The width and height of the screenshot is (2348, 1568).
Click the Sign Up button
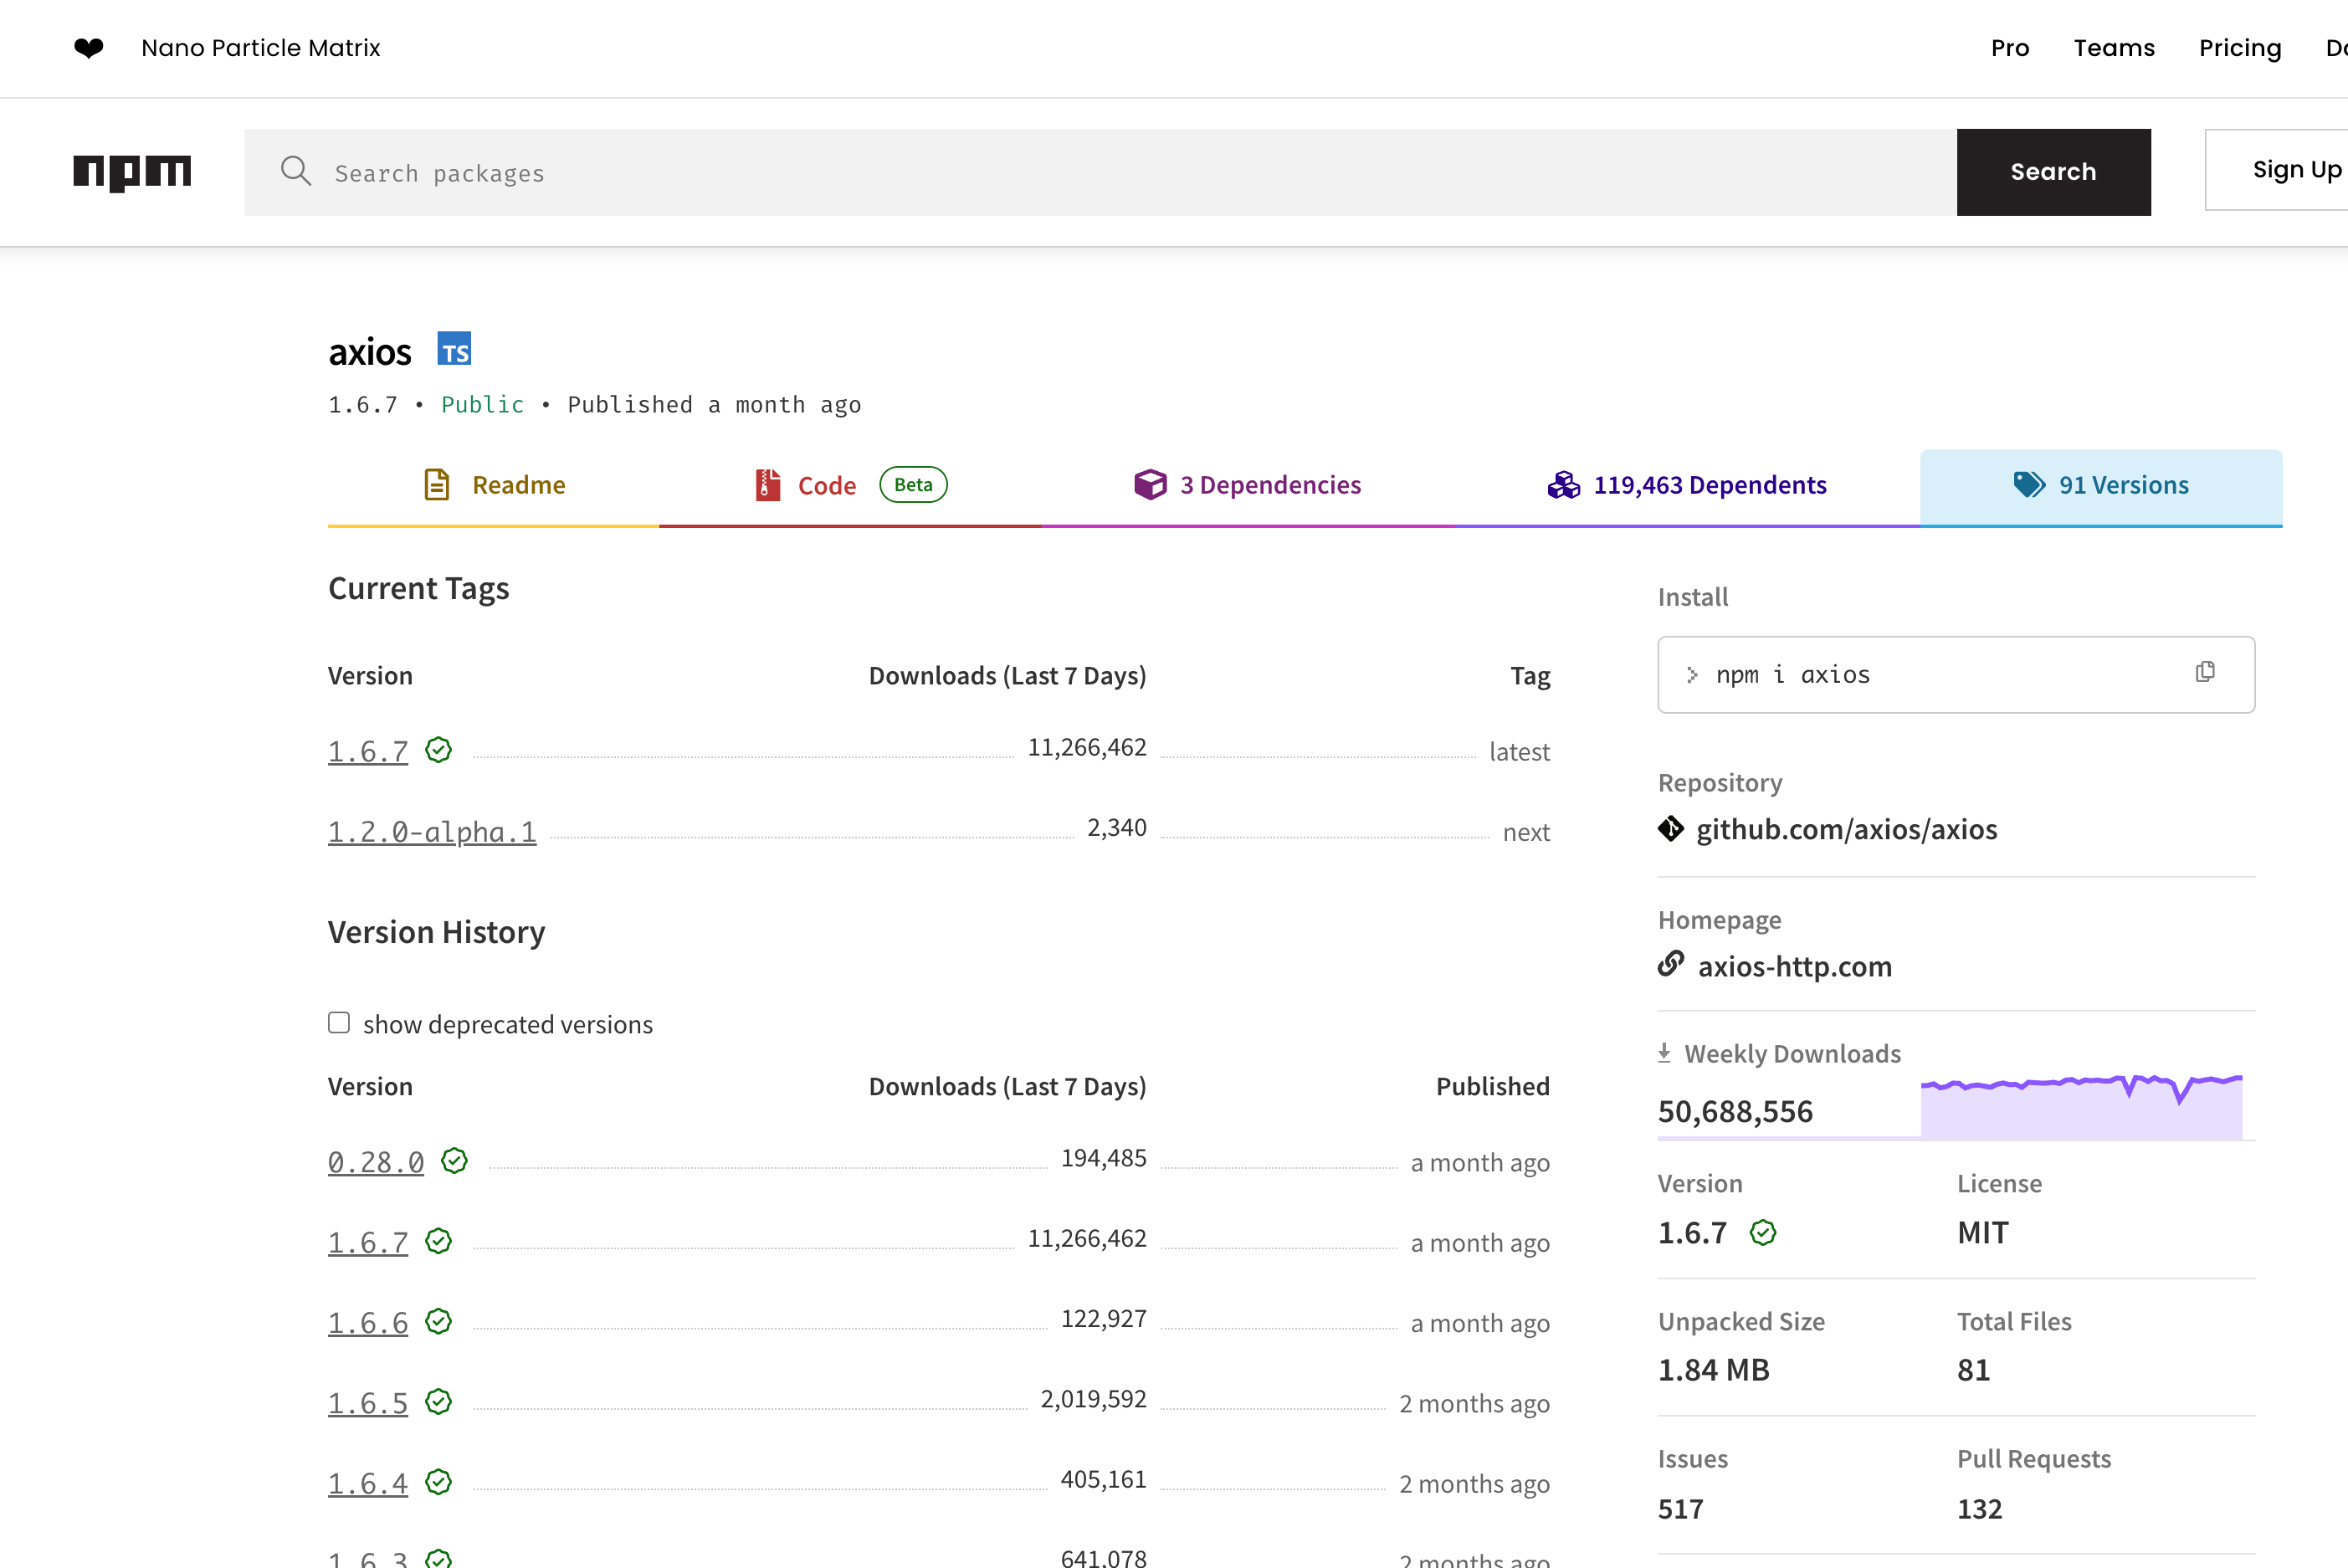[2277, 170]
